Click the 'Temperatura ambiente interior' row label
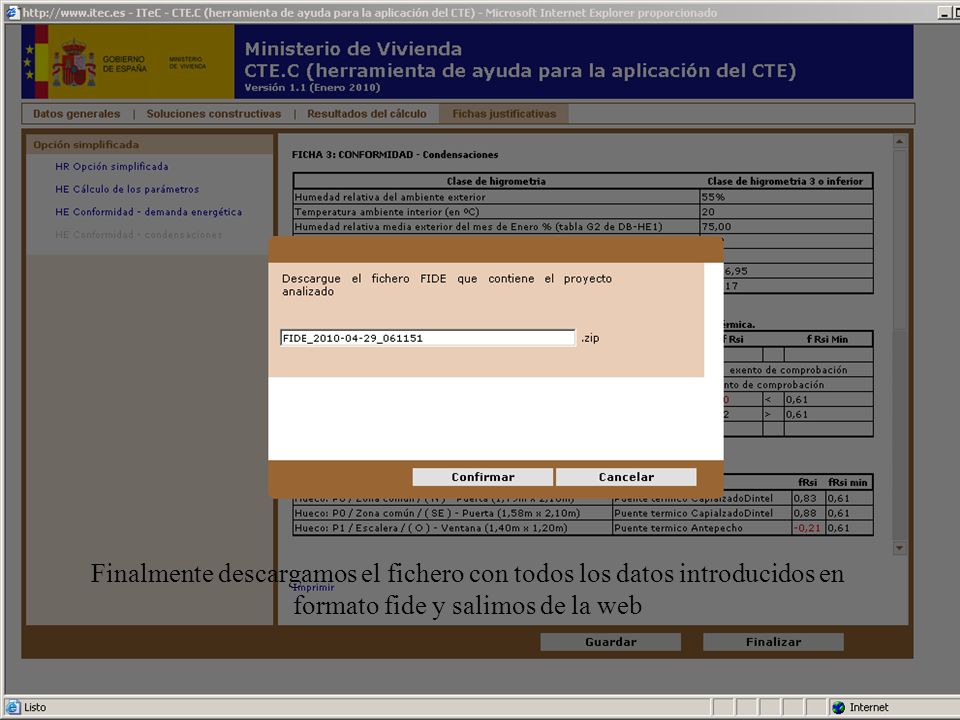 click(387, 212)
